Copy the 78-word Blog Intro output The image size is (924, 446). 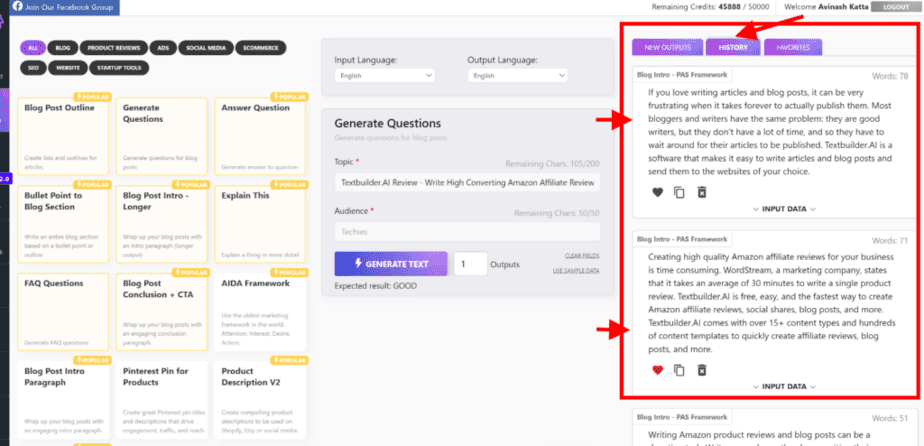(679, 192)
